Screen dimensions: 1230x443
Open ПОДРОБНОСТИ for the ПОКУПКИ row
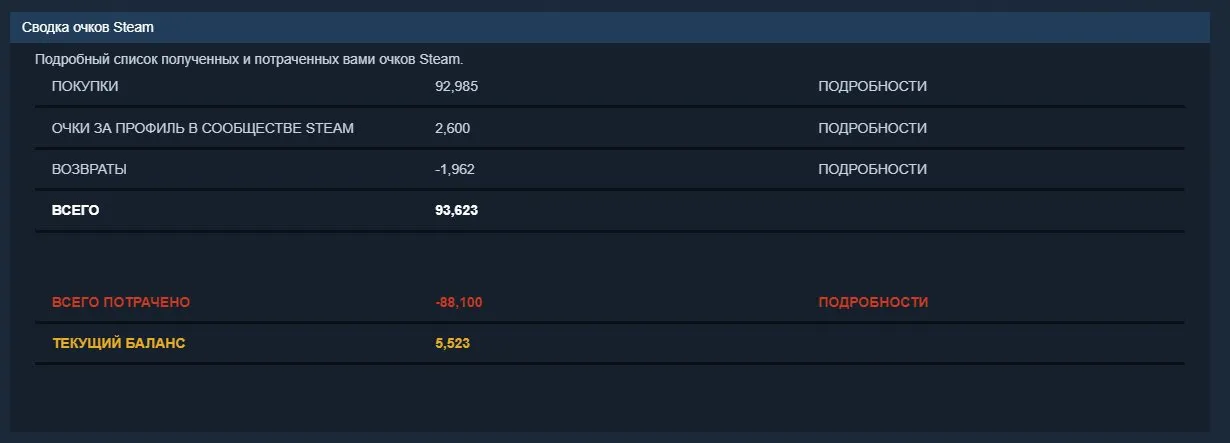coord(872,86)
